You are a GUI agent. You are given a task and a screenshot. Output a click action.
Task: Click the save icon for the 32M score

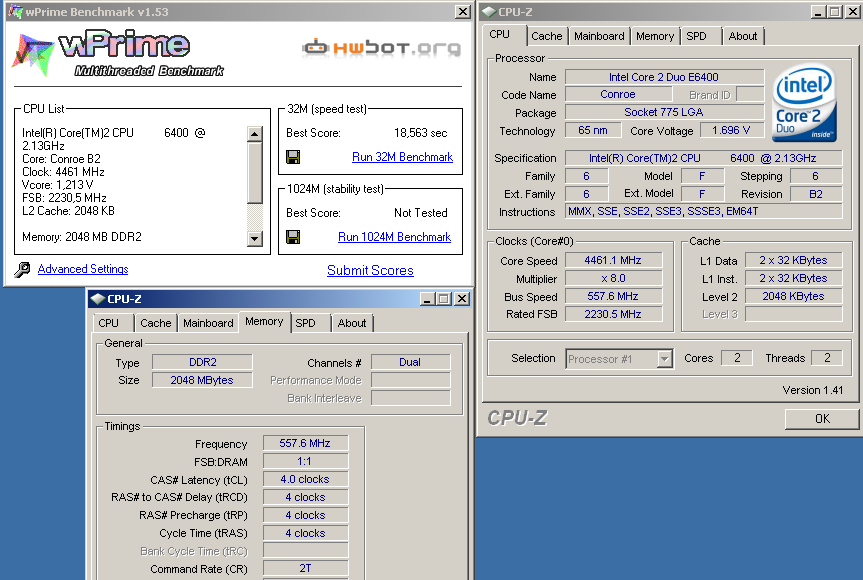[x=293, y=157]
